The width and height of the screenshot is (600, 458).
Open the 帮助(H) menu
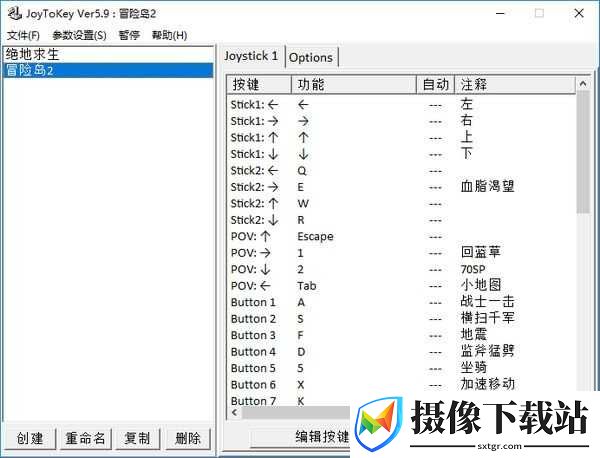169,36
